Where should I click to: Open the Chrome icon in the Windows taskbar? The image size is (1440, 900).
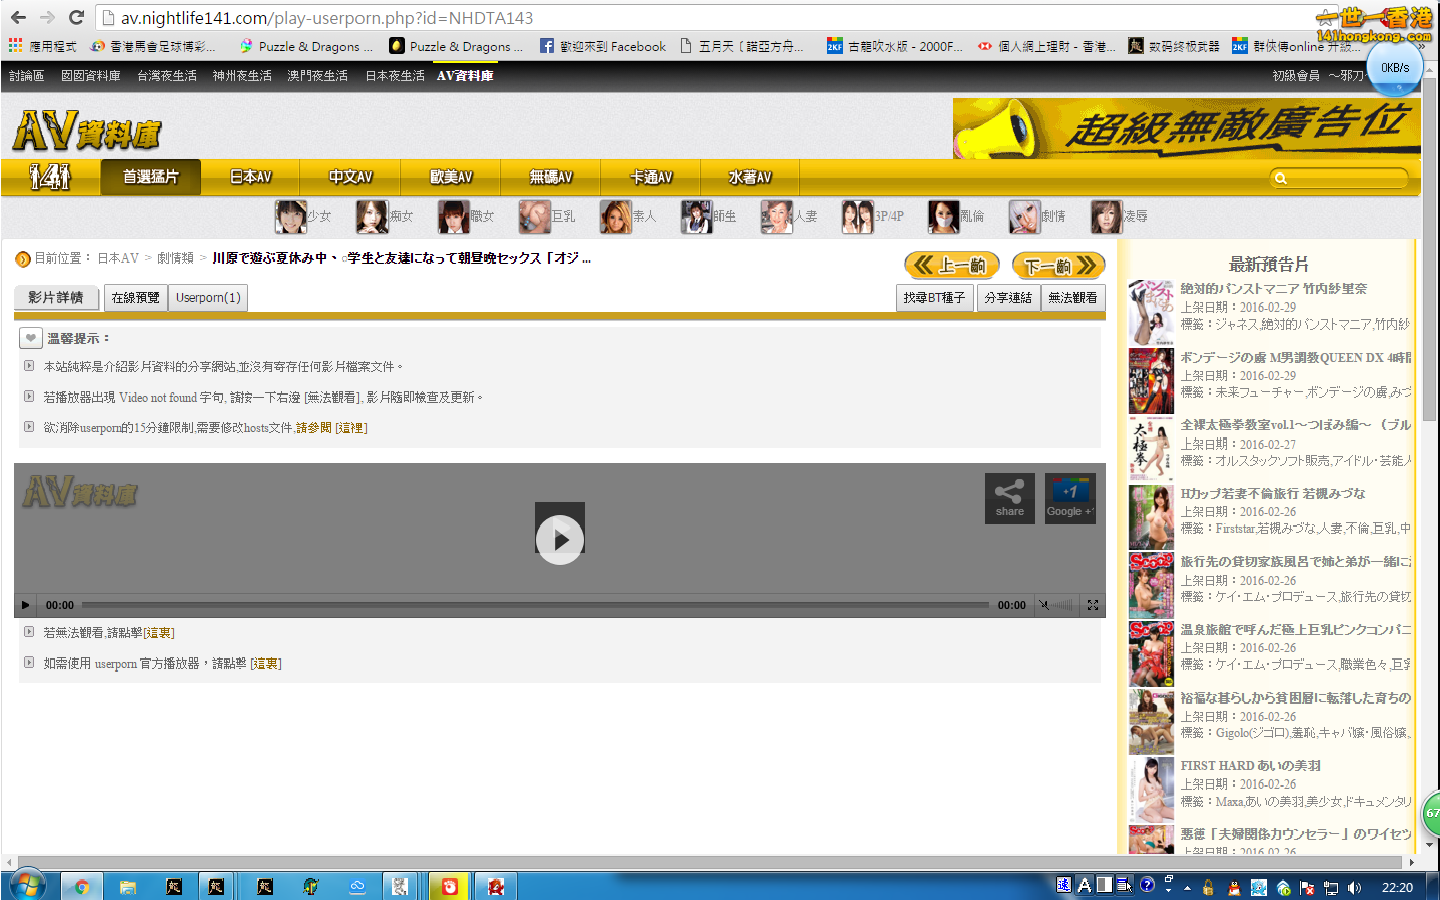pos(81,886)
